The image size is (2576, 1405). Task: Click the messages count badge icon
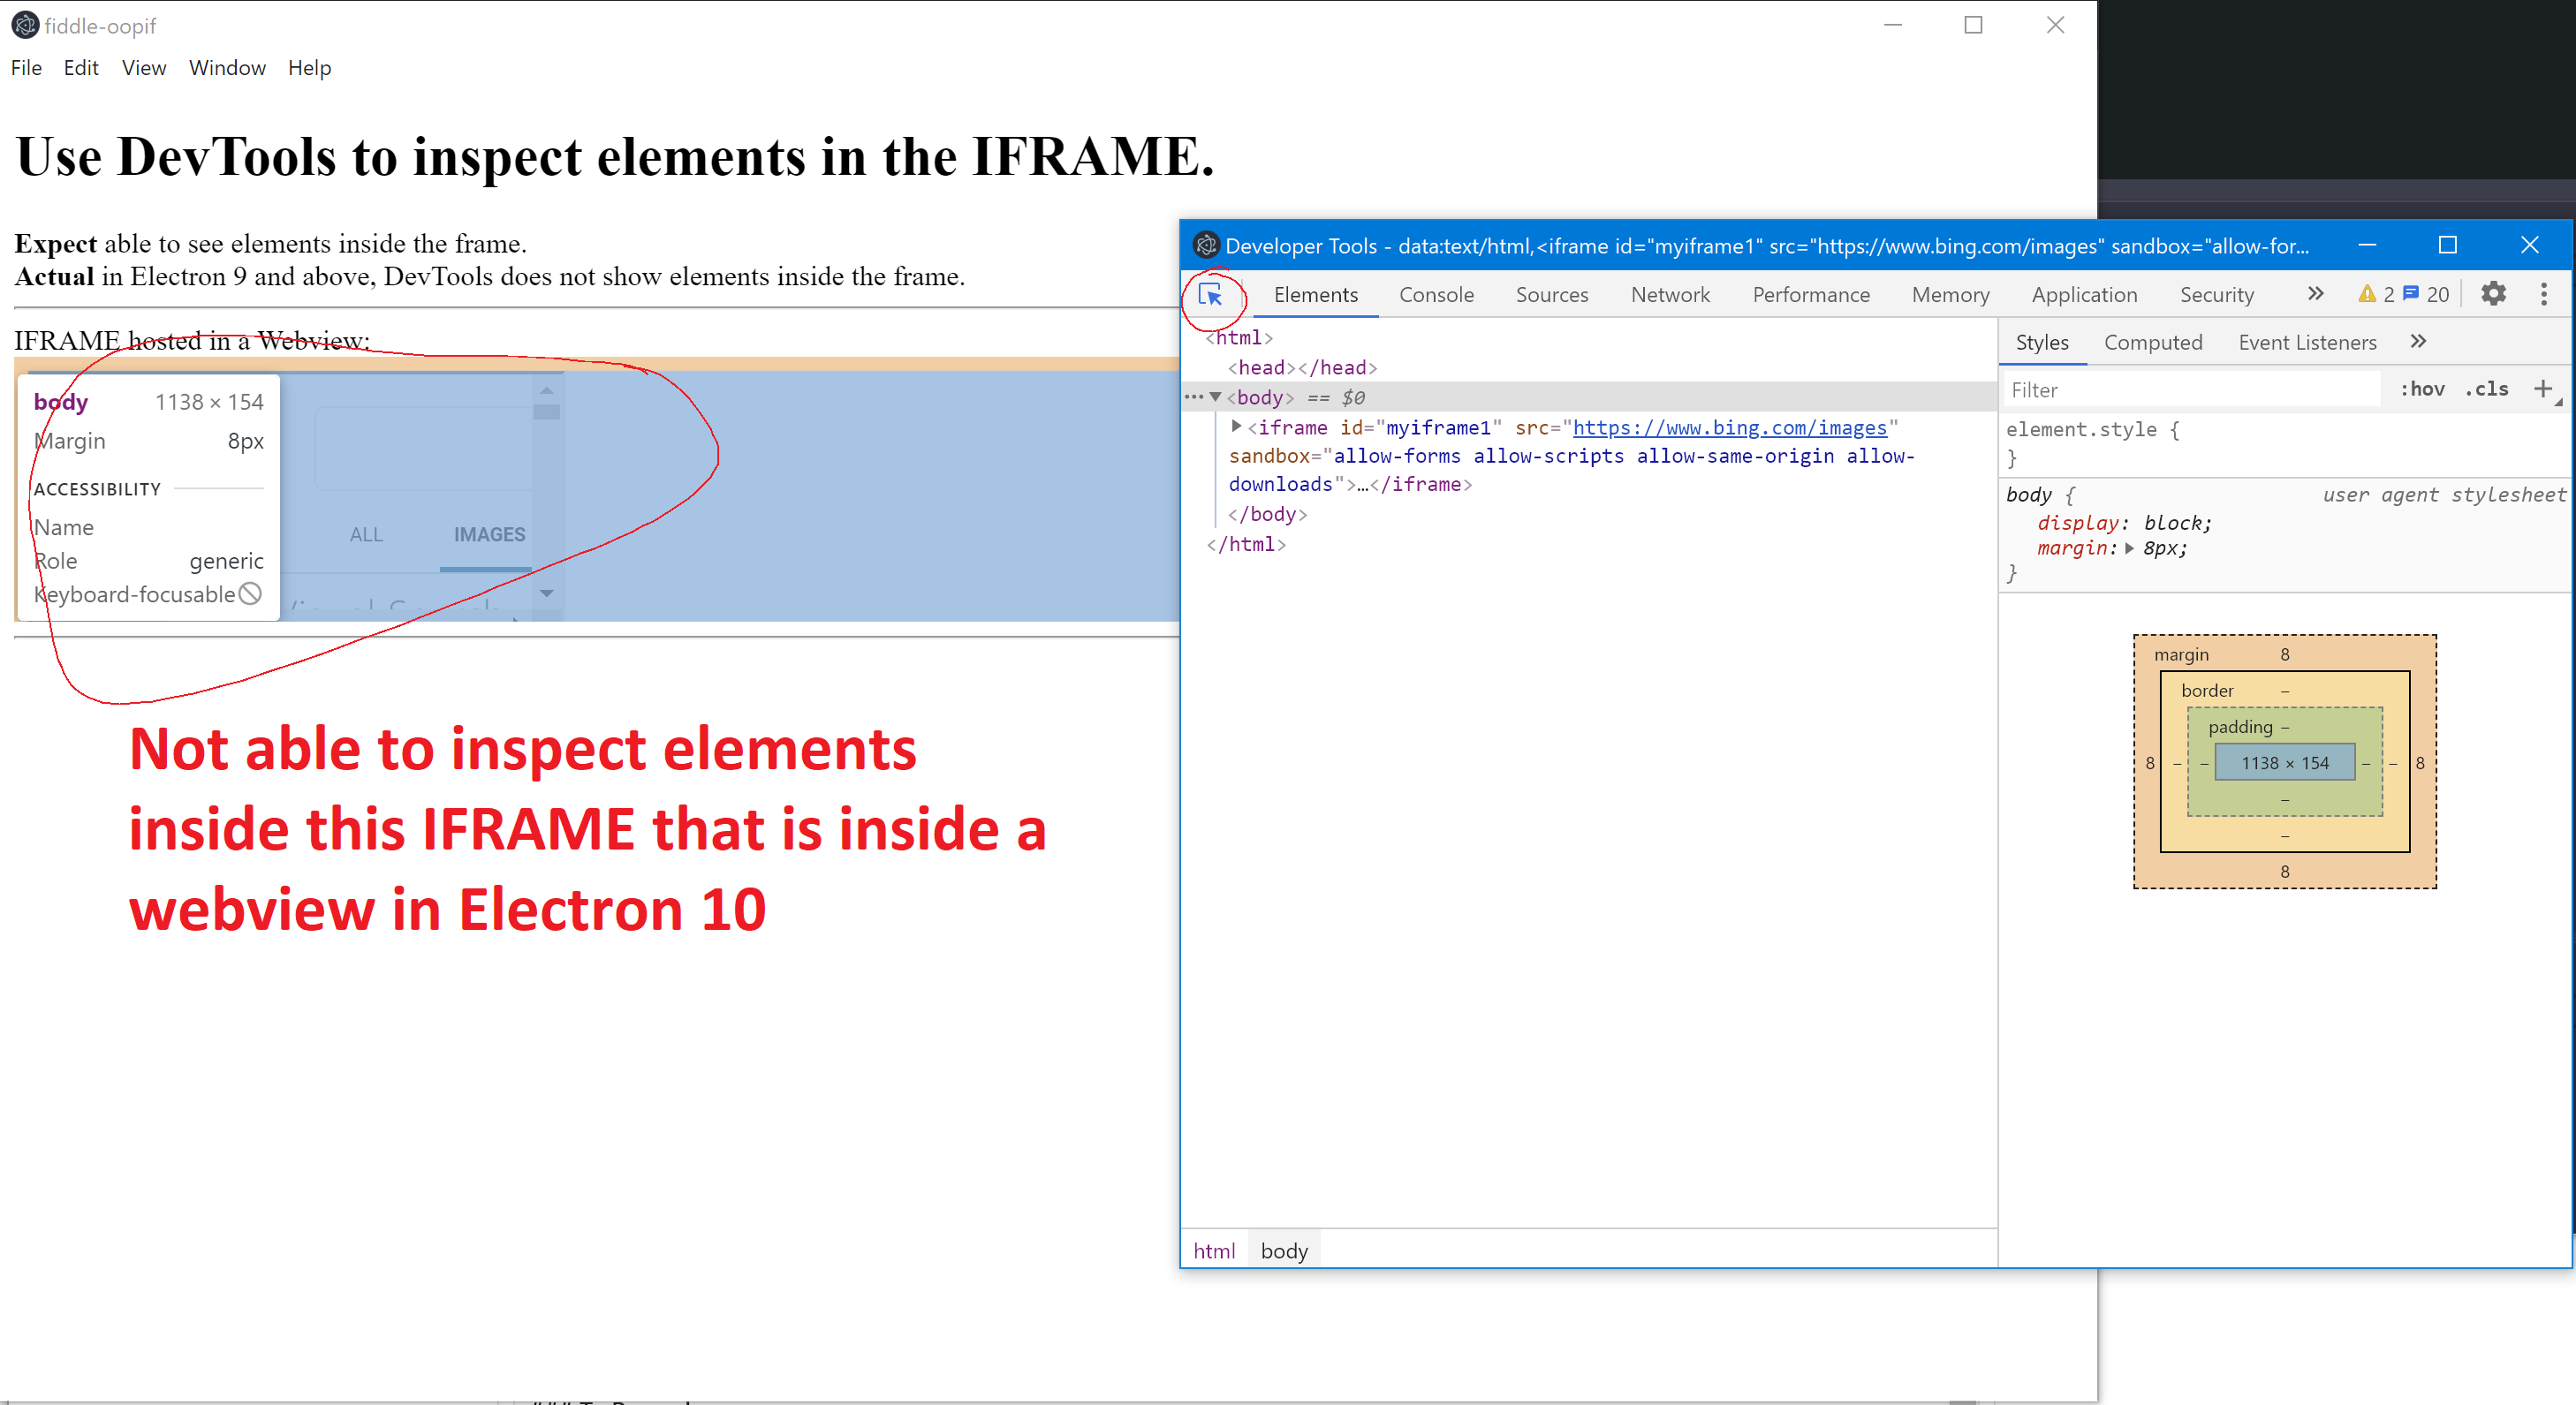point(2411,294)
